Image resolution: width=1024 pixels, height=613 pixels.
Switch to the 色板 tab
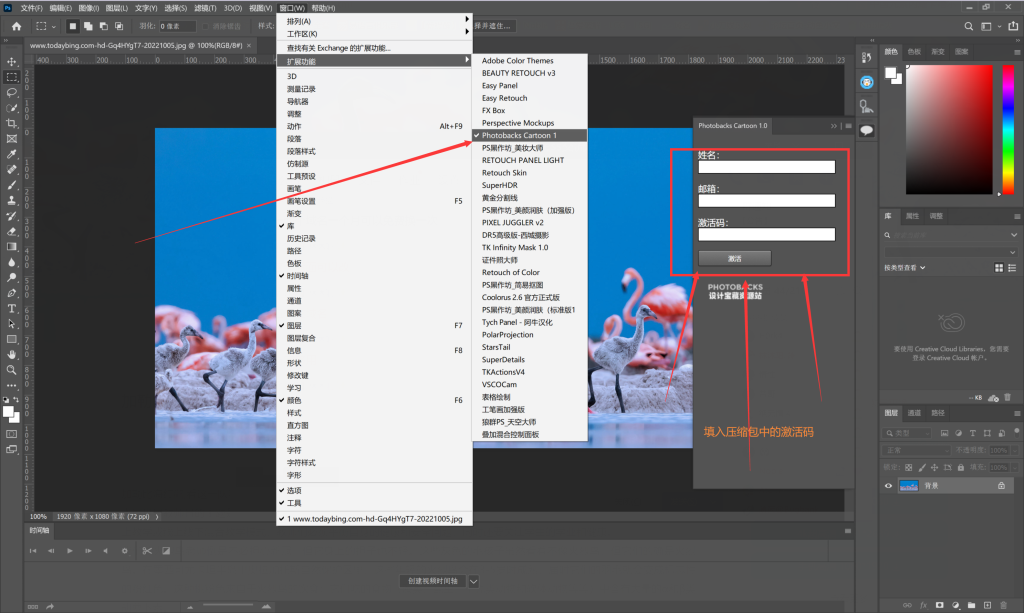(x=914, y=52)
